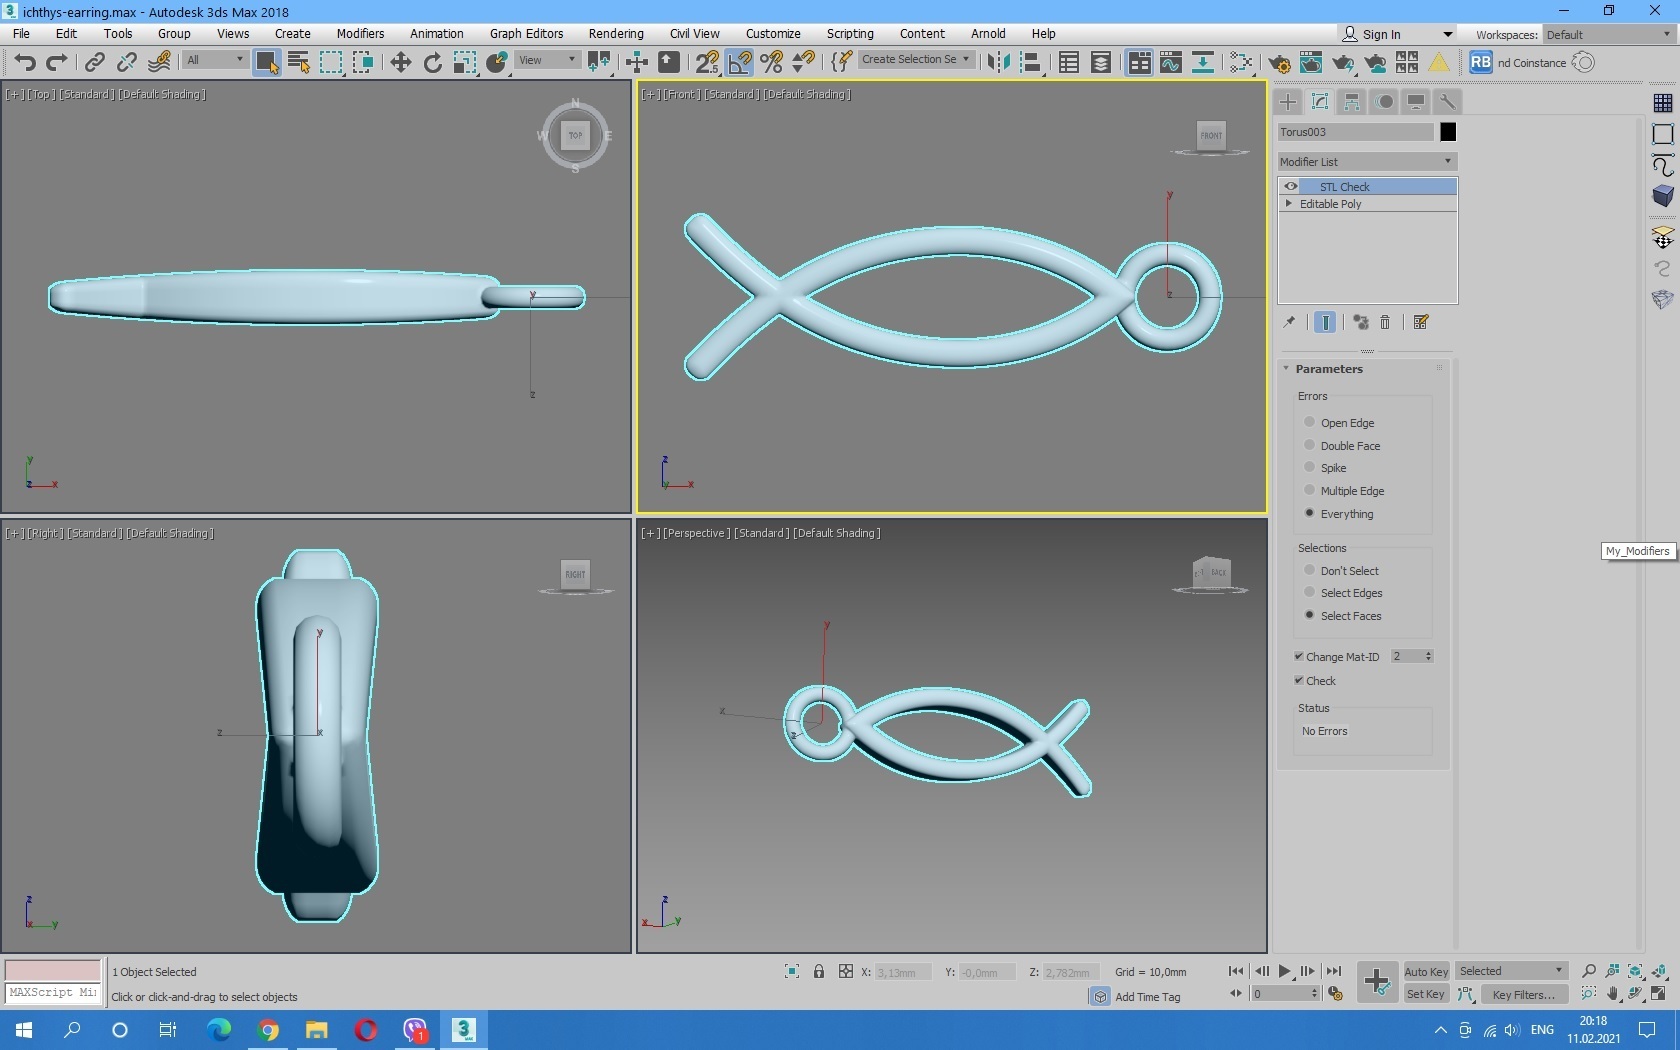
Task: Click the Auto Key button
Action: [1425, 971]
